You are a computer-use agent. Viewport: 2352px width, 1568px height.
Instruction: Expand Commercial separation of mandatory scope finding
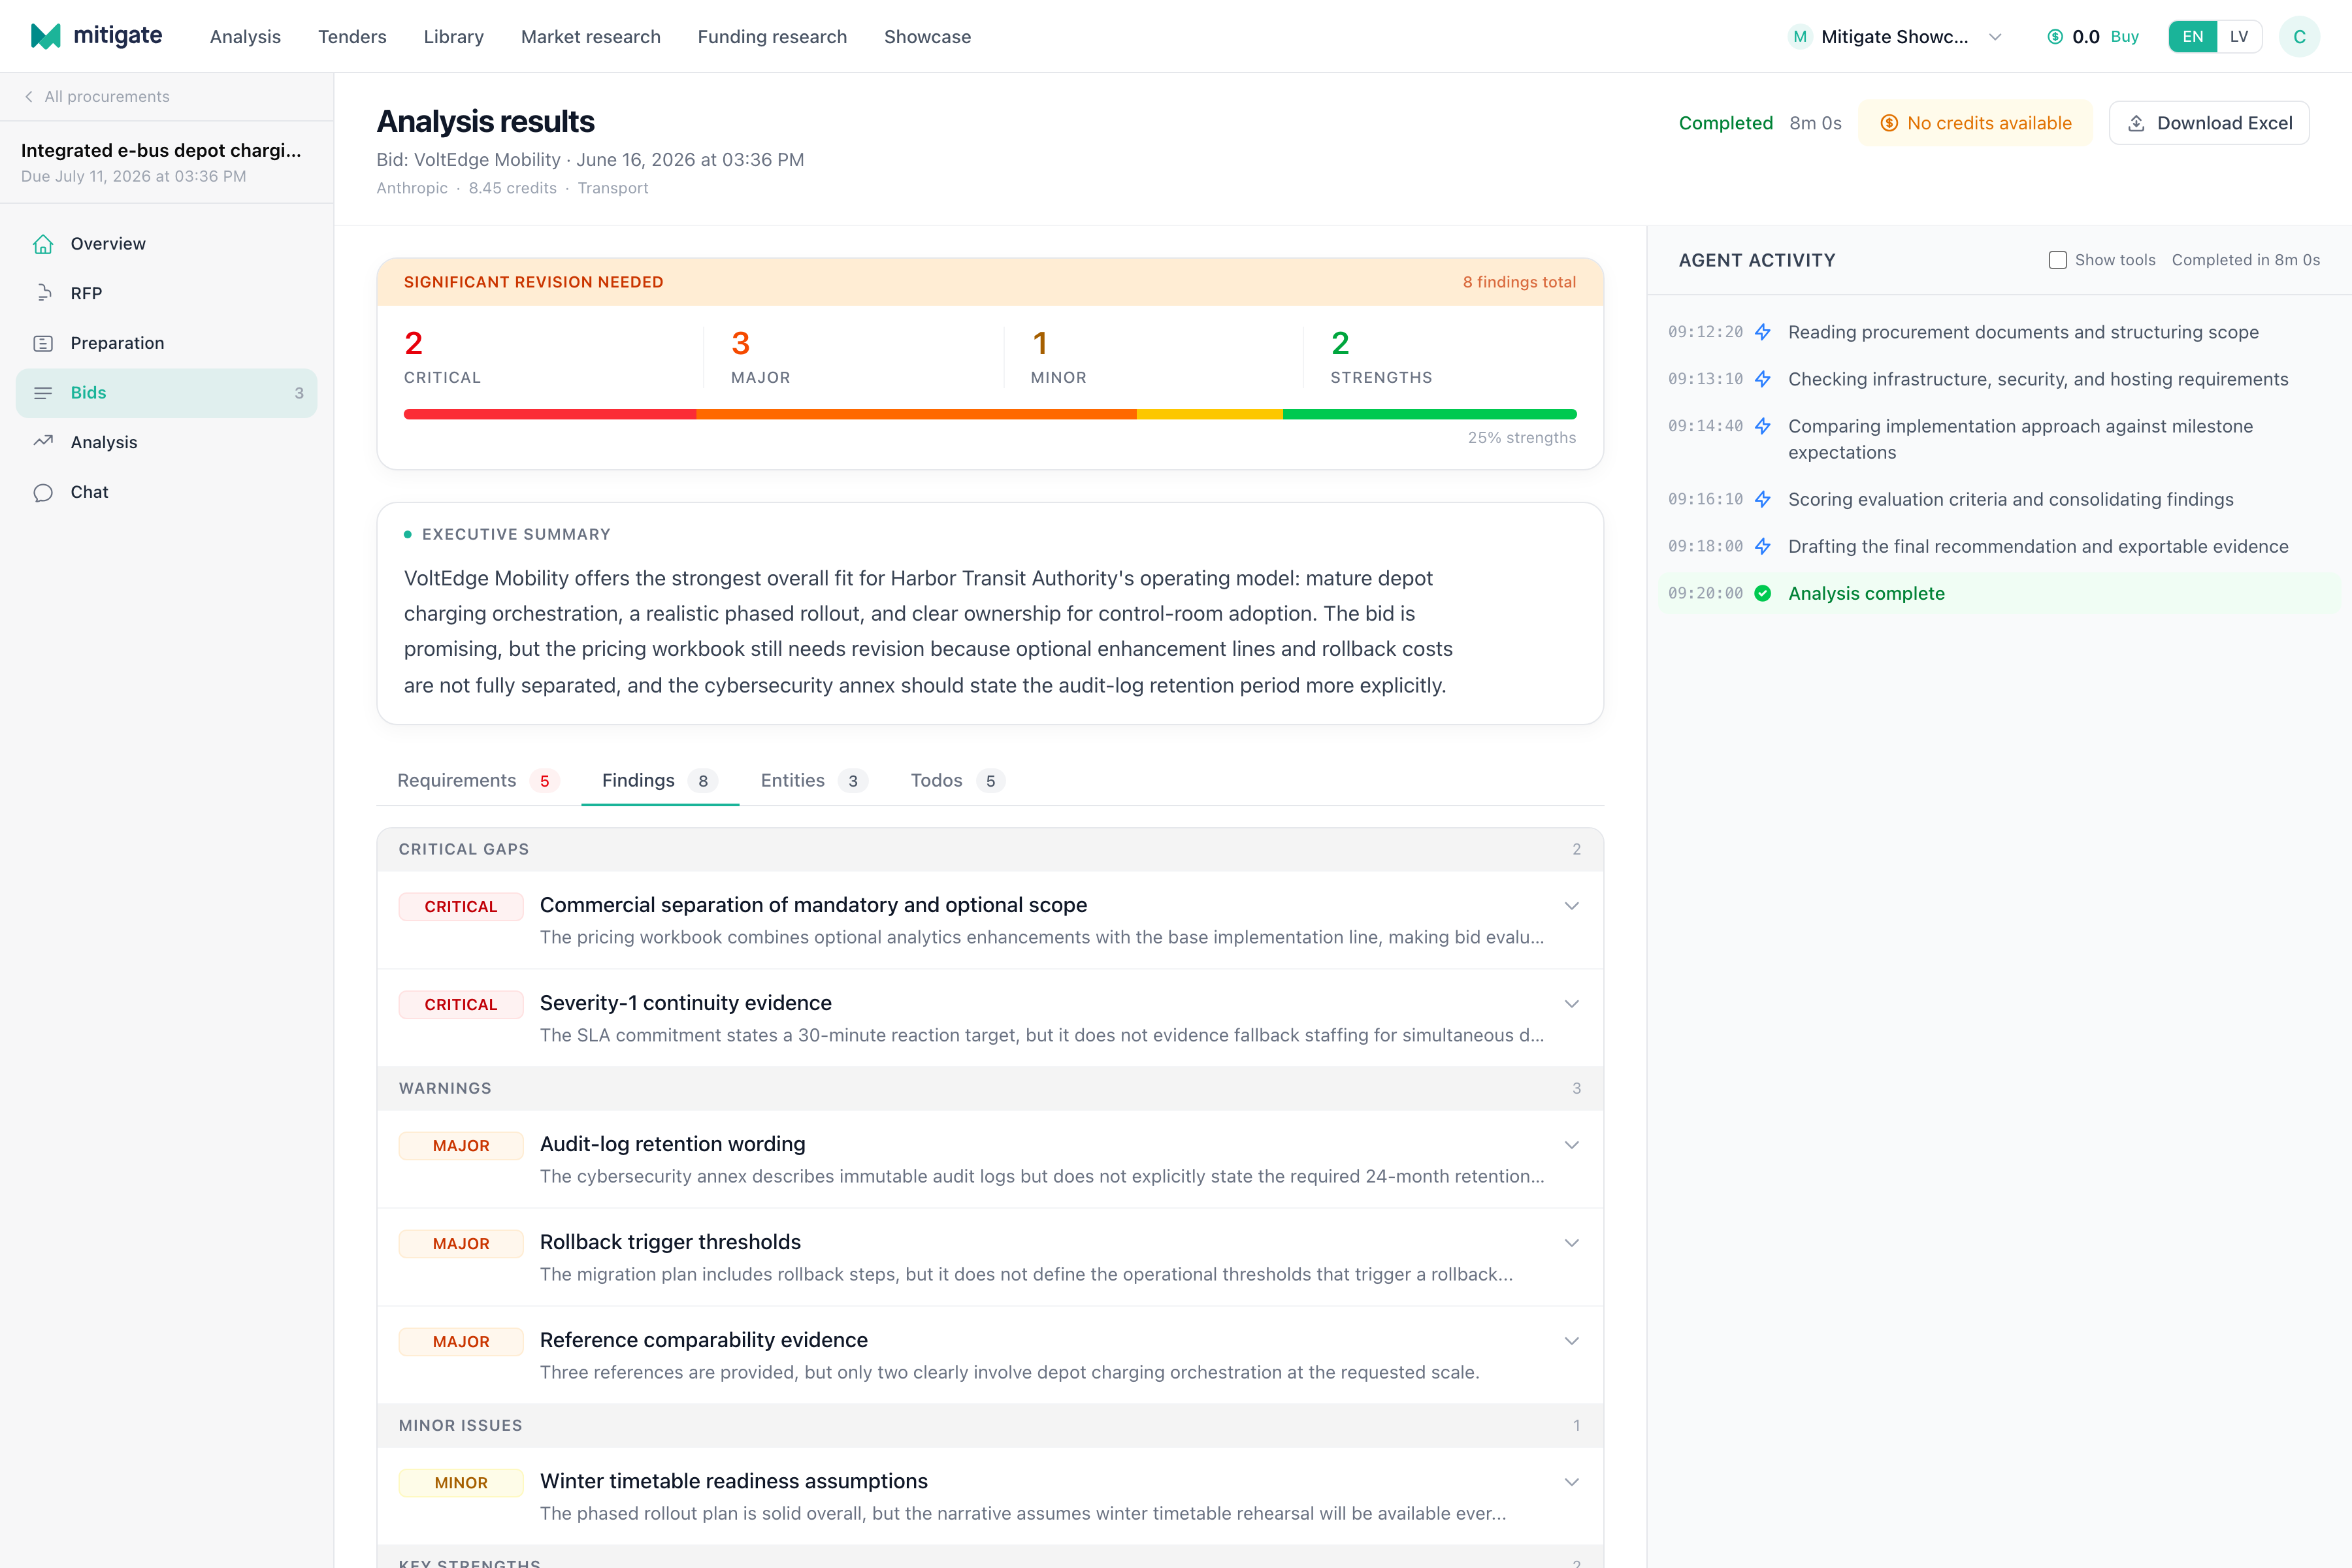coord(1571,906)
